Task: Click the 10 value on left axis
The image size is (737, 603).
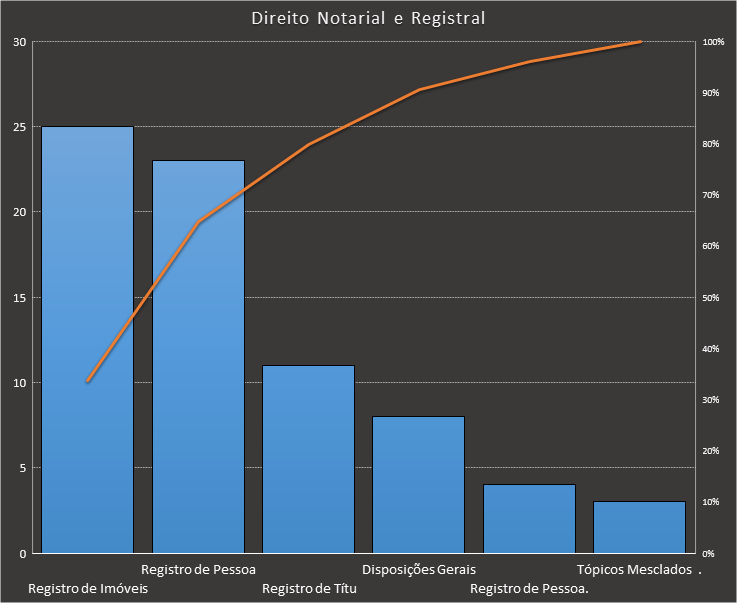Action: click(20, 382)
